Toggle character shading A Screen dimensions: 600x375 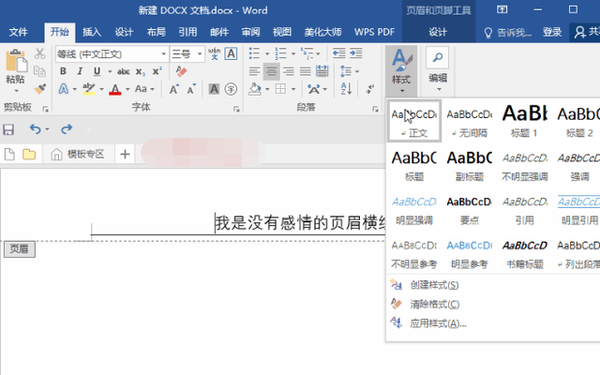click(x=214, y=89)
